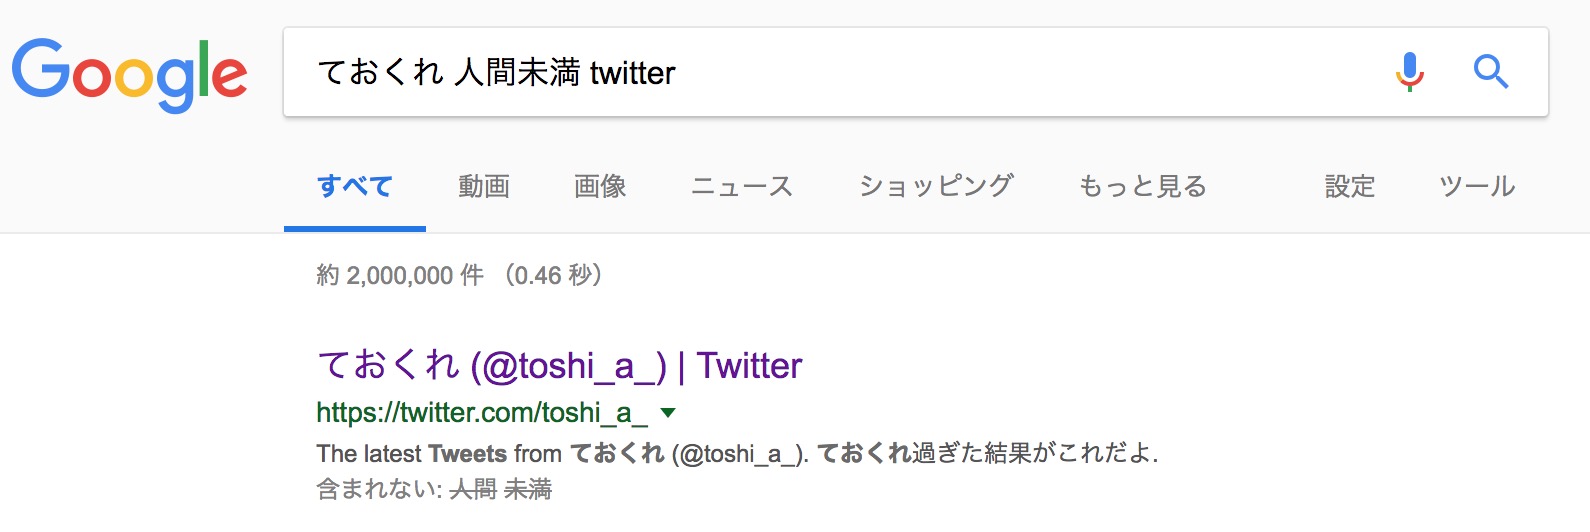The width and height of the screenshot is (1590, 532).
Task: Open the ておくれ (@toshi_a_) | Twitter result
Action: tap(559, 366)
